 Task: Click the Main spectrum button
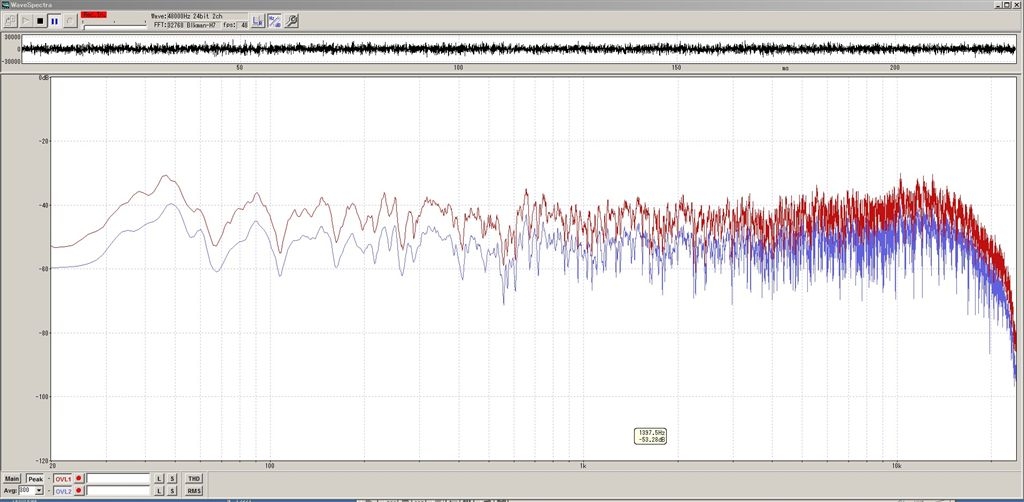tap(12, 478)
